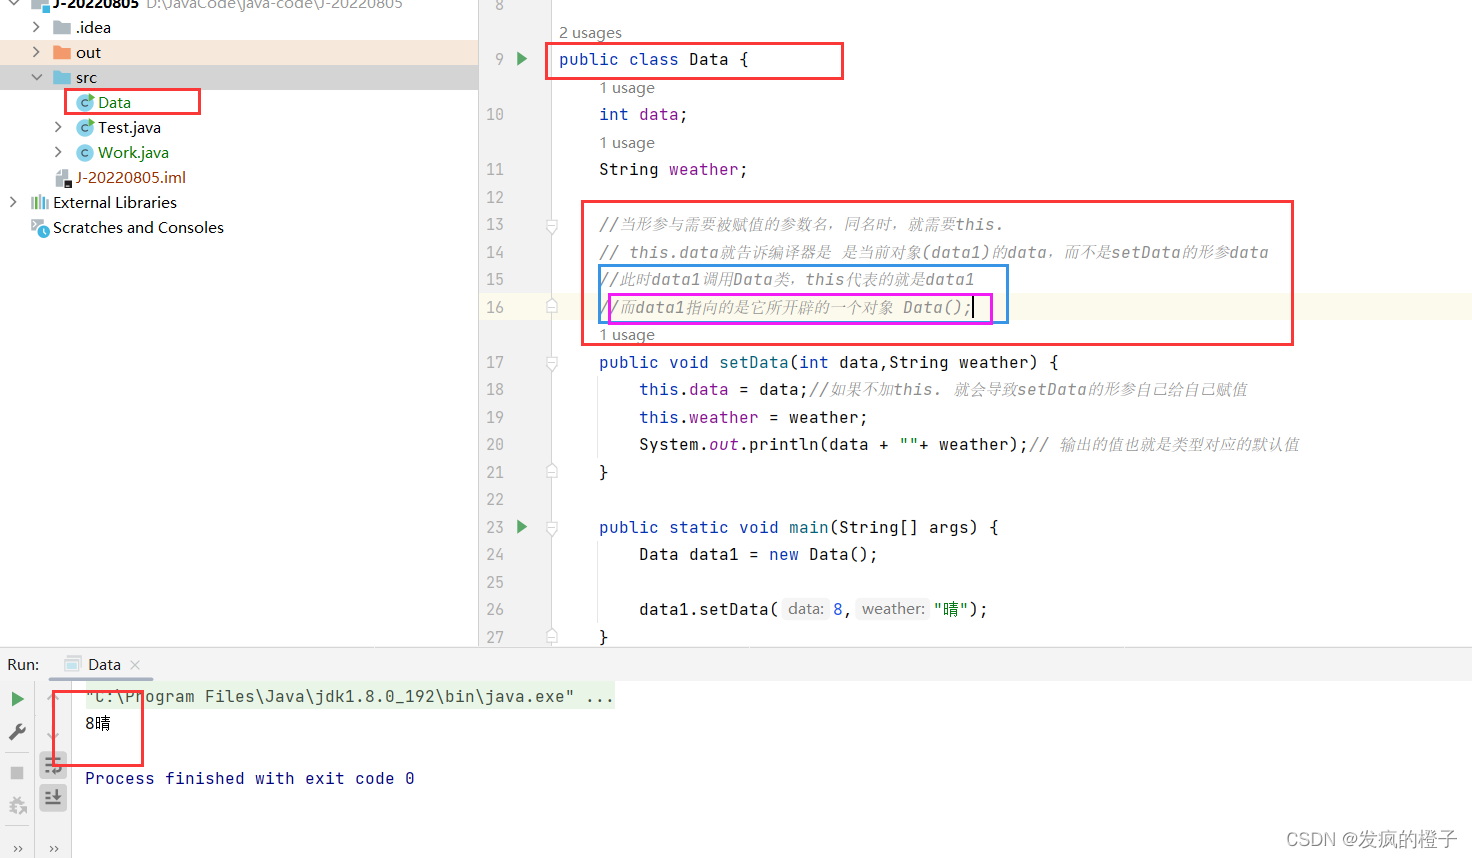Expand the External Libraries node

coord(13,202)
